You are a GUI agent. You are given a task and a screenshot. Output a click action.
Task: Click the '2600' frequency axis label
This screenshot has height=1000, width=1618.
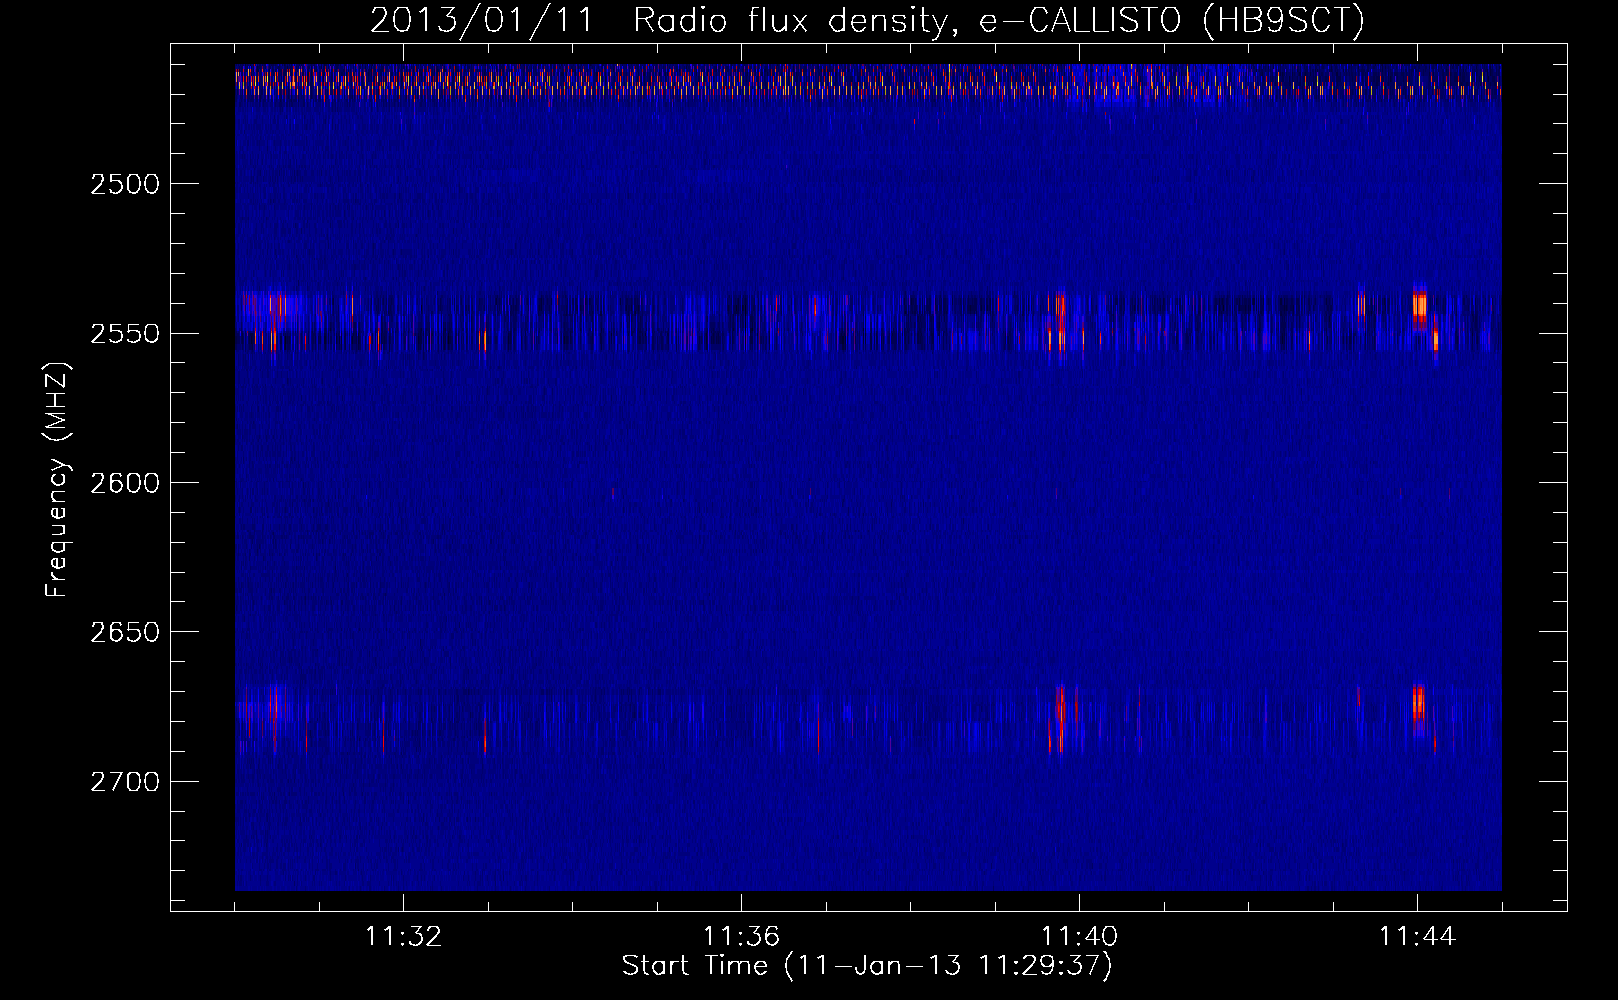(x=125, y=483)
